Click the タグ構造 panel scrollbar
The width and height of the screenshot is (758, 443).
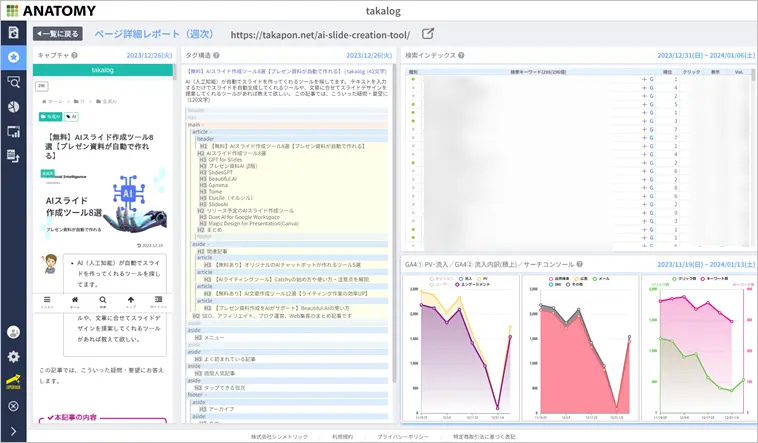click(x=394, y=222)
